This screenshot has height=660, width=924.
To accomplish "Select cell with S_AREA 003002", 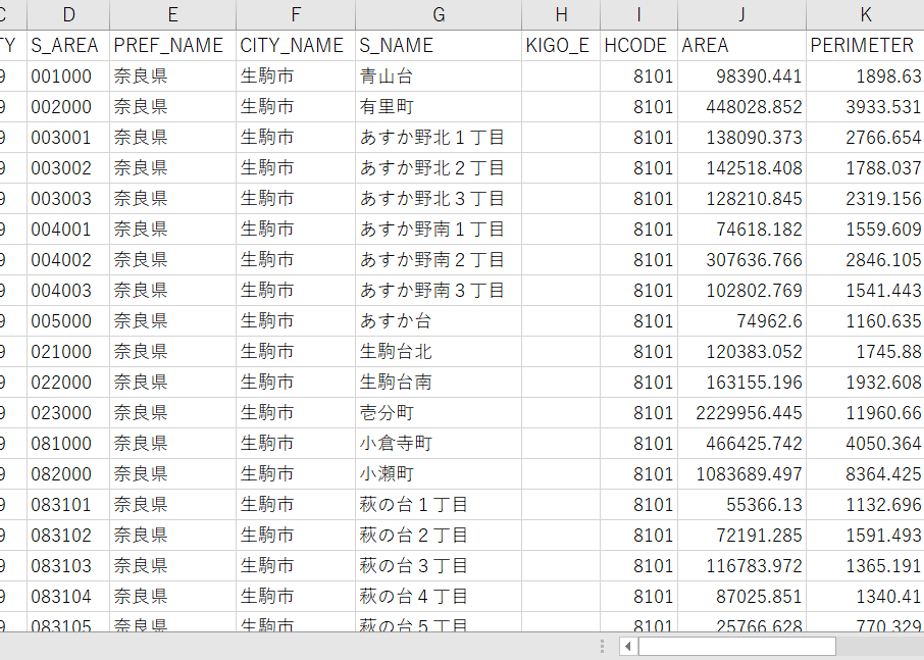I will [x=68, y=168].
